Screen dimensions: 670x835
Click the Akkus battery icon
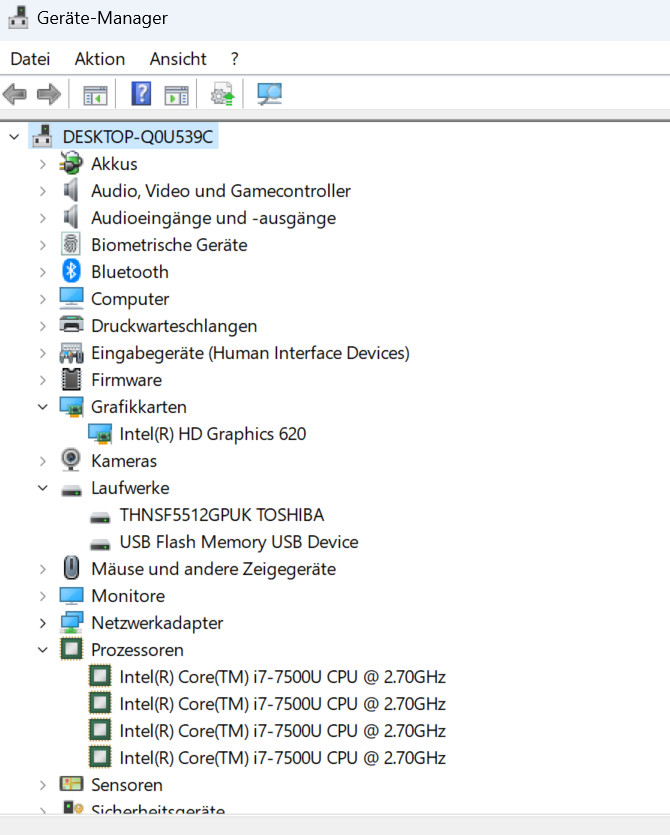click(x=71, y=163)
